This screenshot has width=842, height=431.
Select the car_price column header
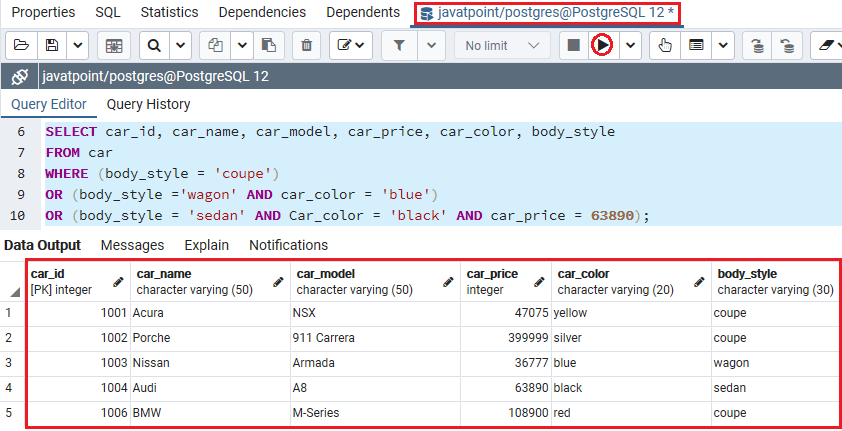(506, 282)
